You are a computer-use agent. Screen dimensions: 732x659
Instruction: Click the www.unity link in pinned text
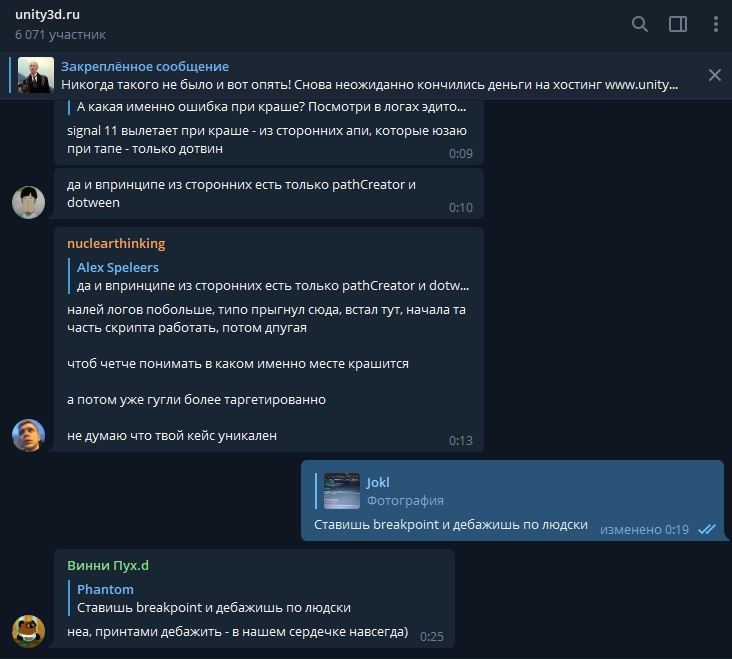[641, 85]
